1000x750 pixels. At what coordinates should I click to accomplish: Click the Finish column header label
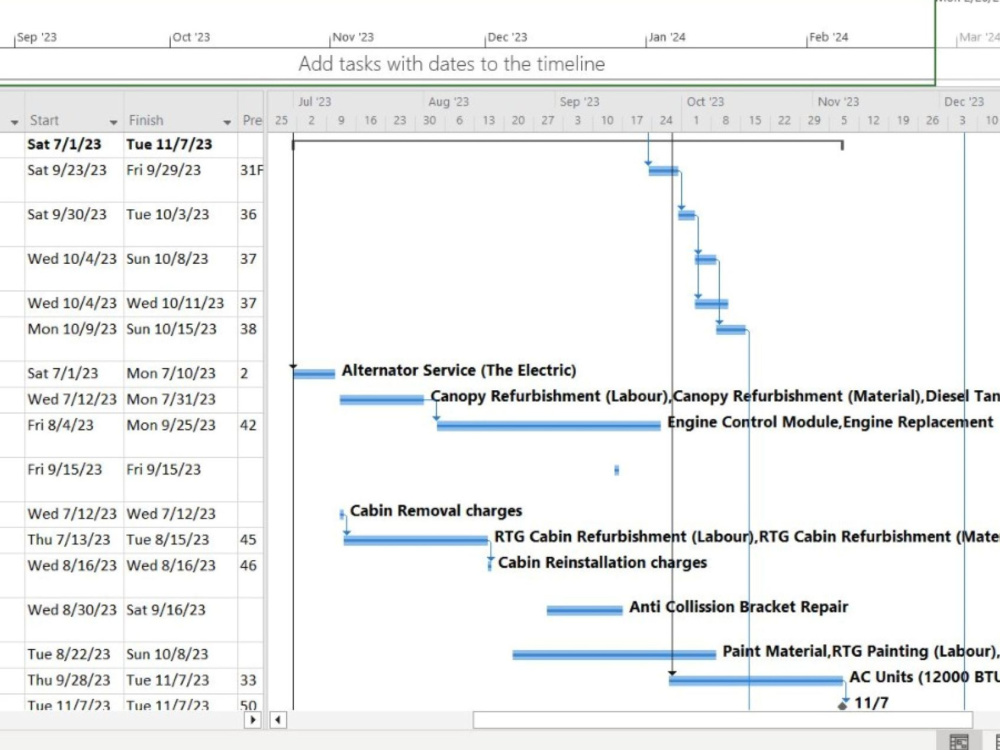pos(146,121)
